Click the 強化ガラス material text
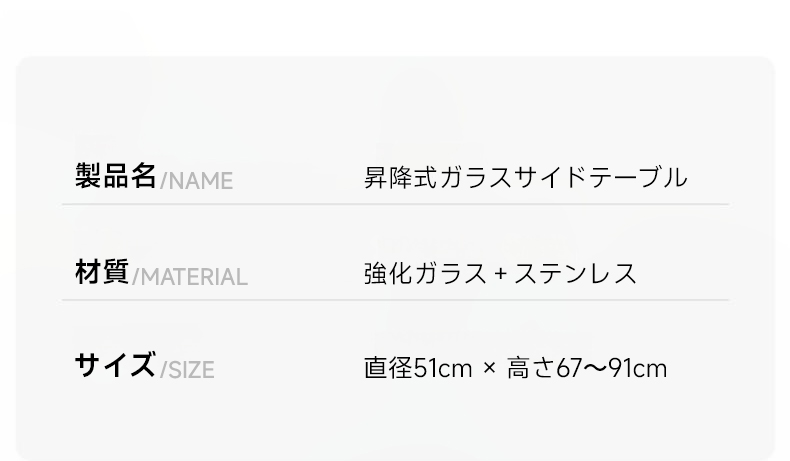Screen dimensions: 790x461 [x=425, y=274]
